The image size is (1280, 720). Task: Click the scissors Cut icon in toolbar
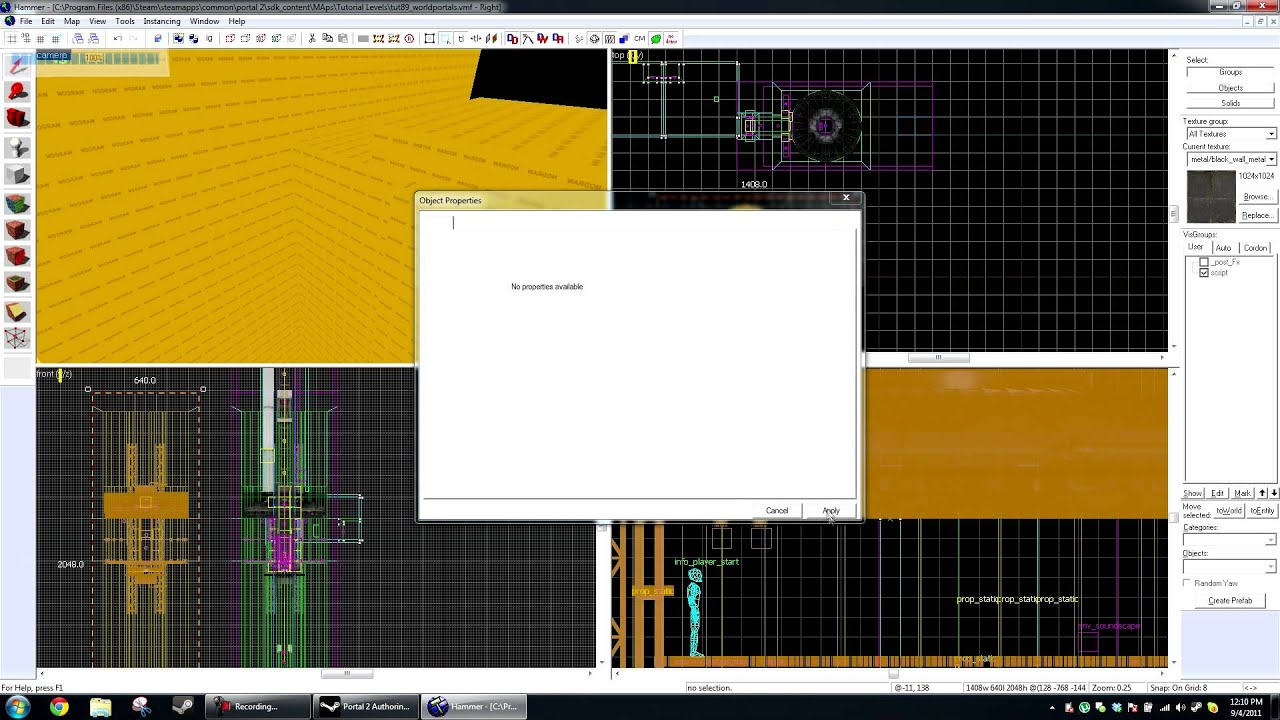point(312,38)
